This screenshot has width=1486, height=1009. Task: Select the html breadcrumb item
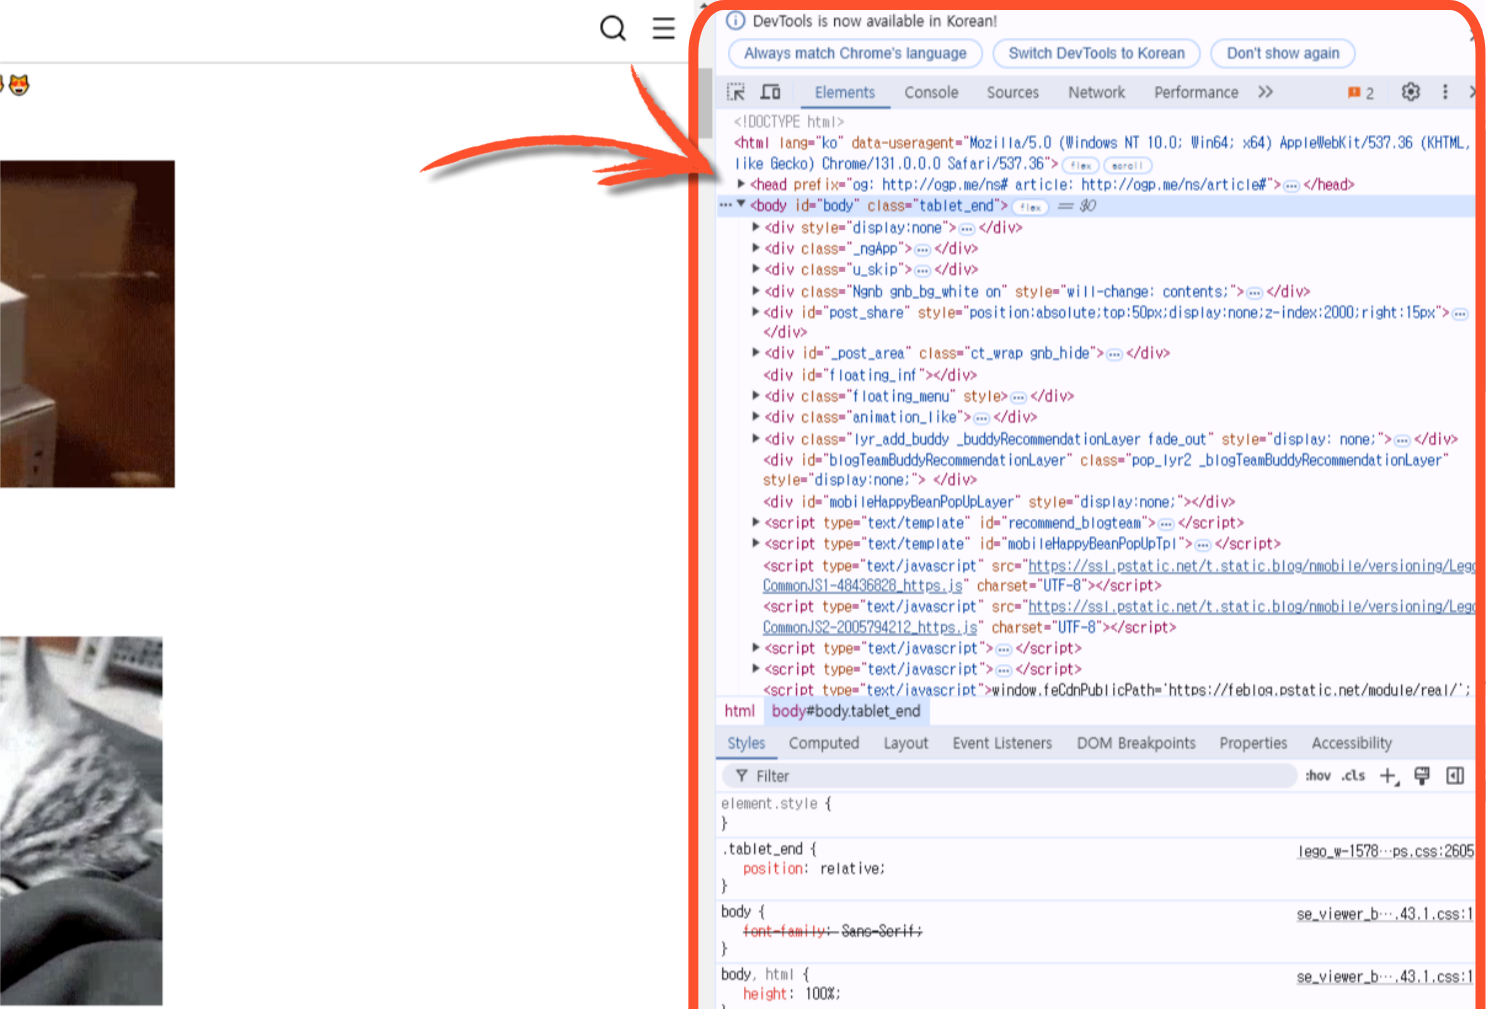(x=740, y=711)
